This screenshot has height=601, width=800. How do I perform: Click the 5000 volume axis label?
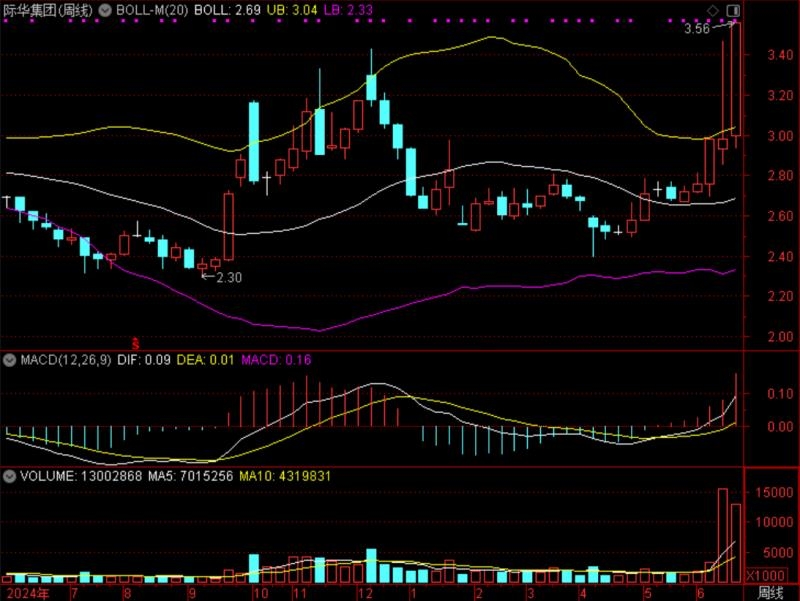(779, 553)
